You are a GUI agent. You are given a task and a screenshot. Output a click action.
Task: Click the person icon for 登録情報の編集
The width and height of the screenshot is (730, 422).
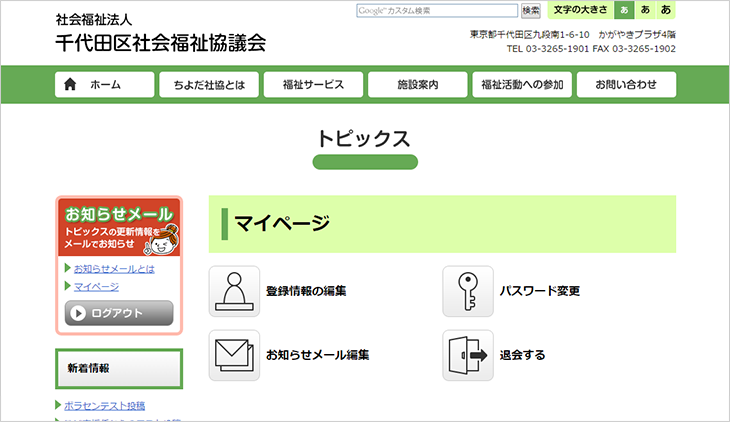[x=234, y=291]
